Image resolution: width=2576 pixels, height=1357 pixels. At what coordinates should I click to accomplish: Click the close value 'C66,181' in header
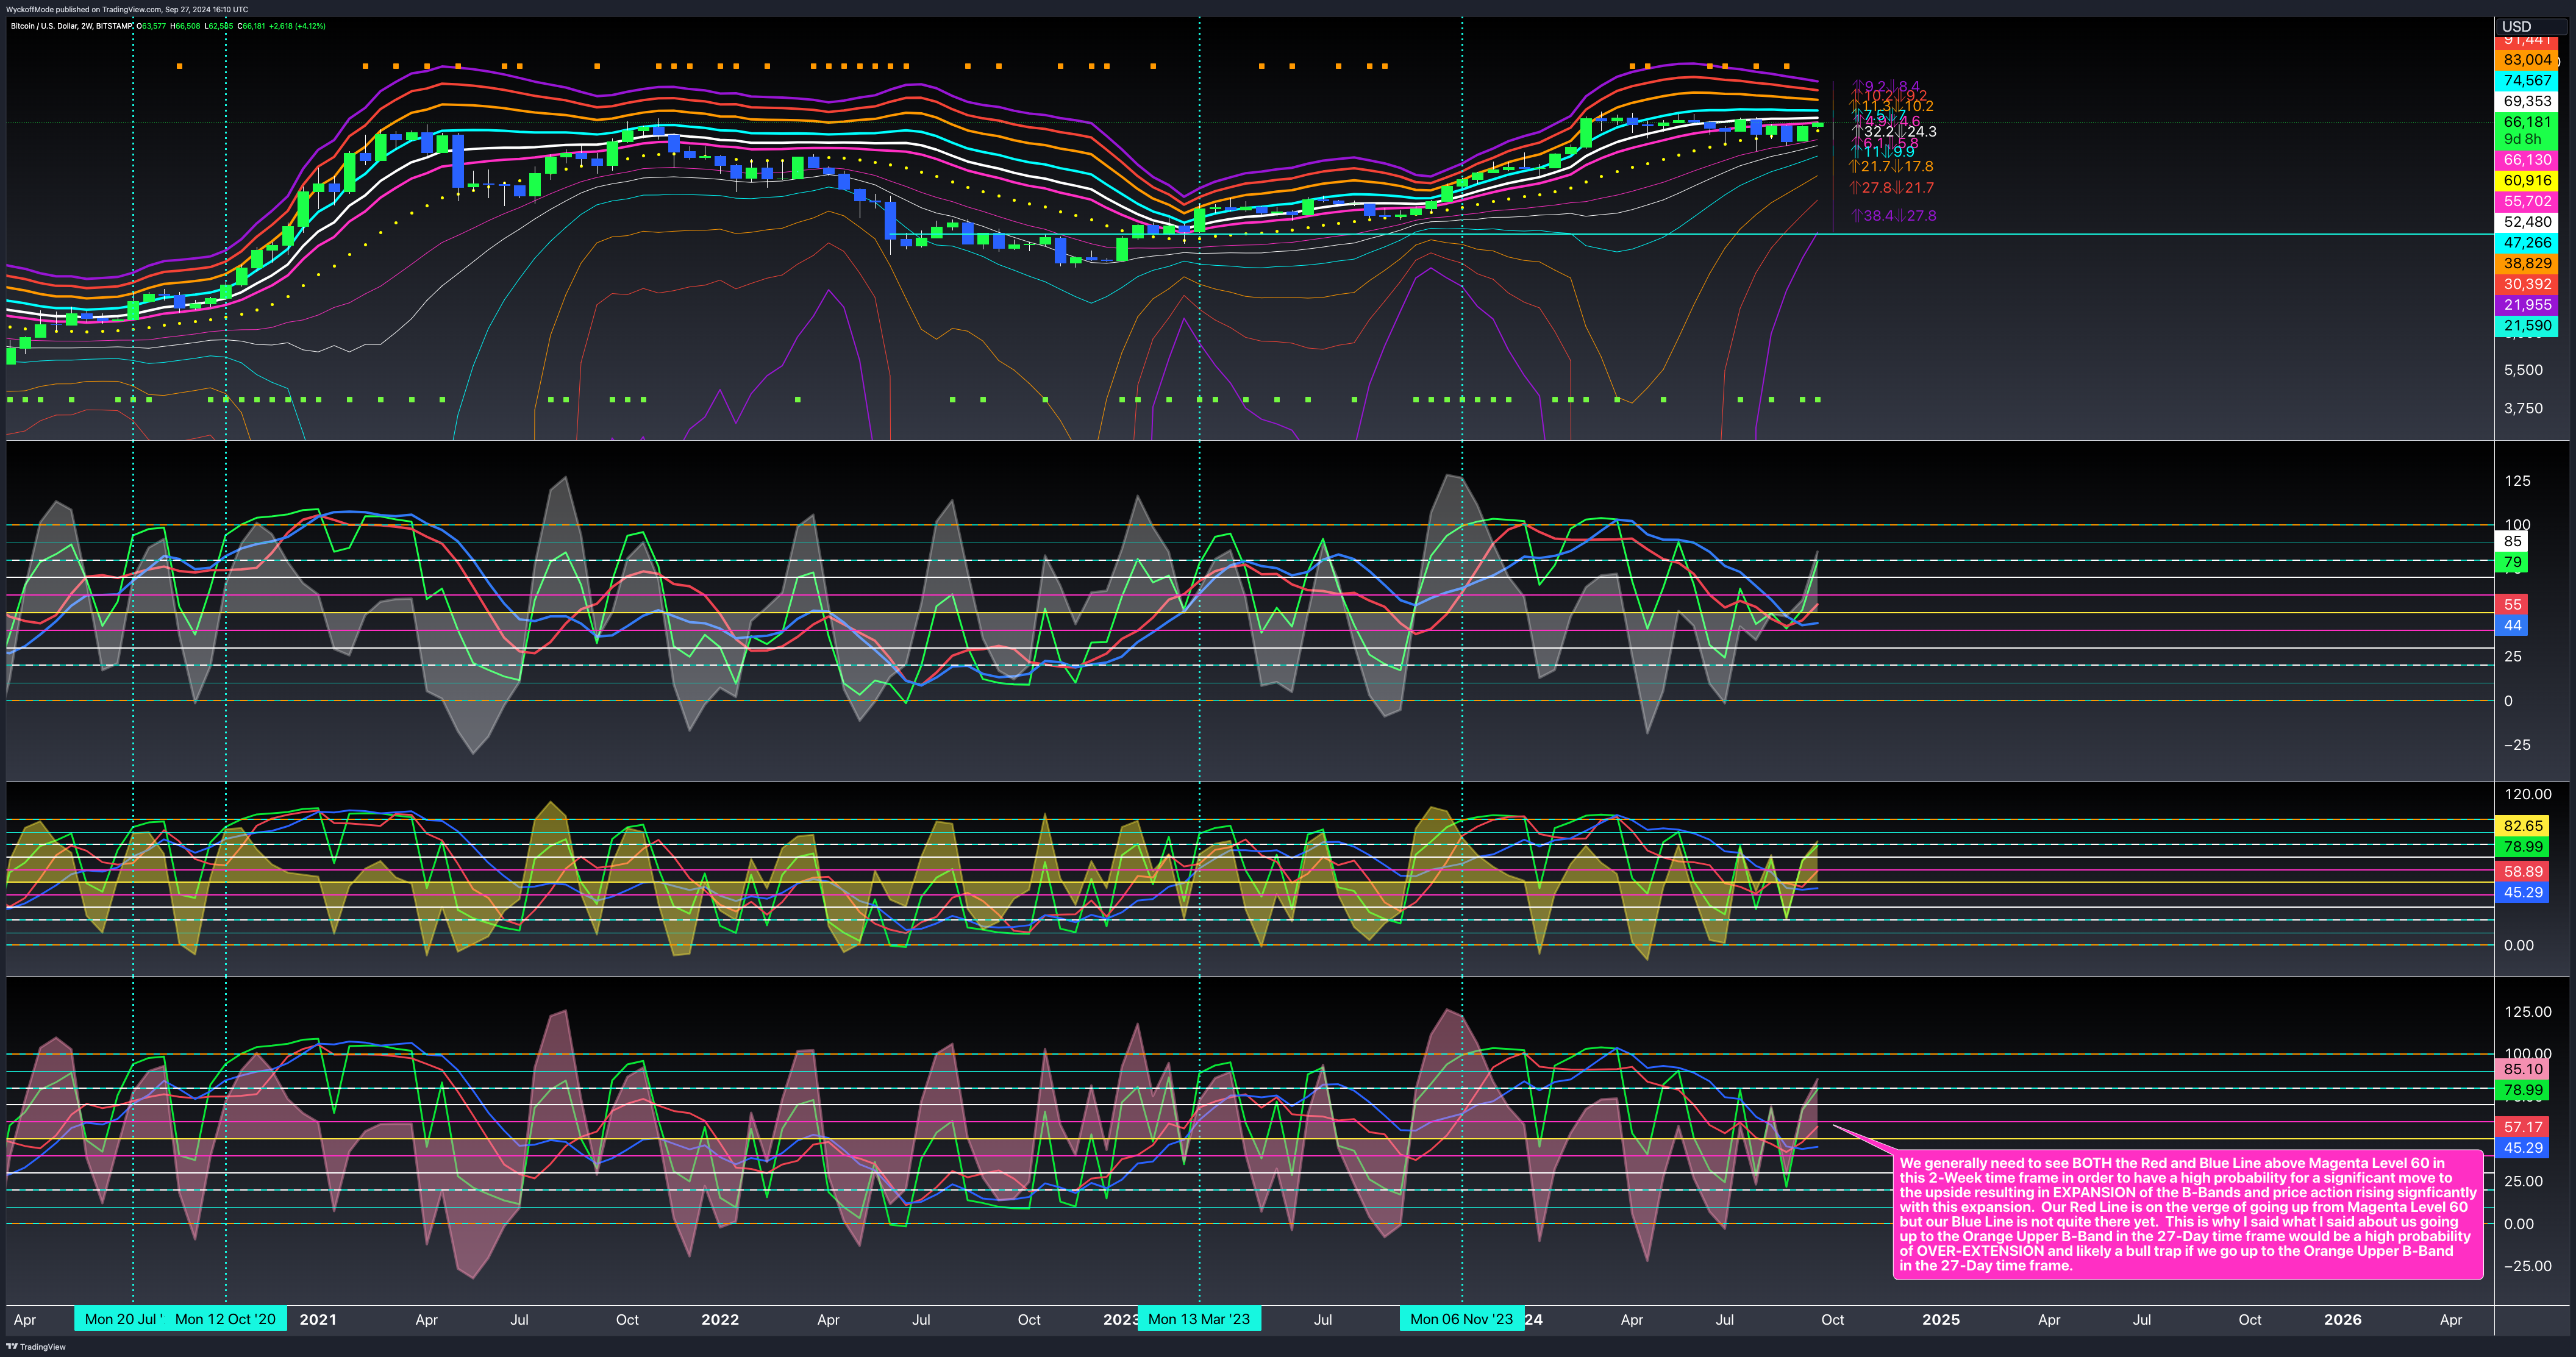pos(251,26)
